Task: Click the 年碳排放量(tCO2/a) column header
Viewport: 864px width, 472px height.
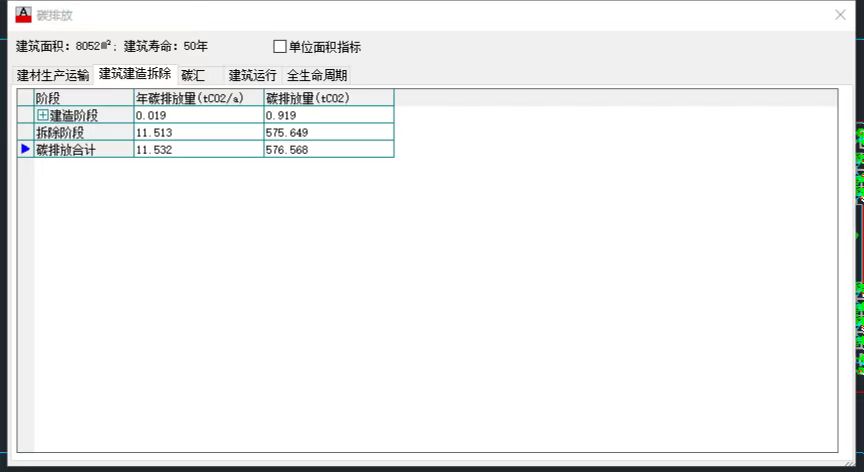Action: (198, 98)
